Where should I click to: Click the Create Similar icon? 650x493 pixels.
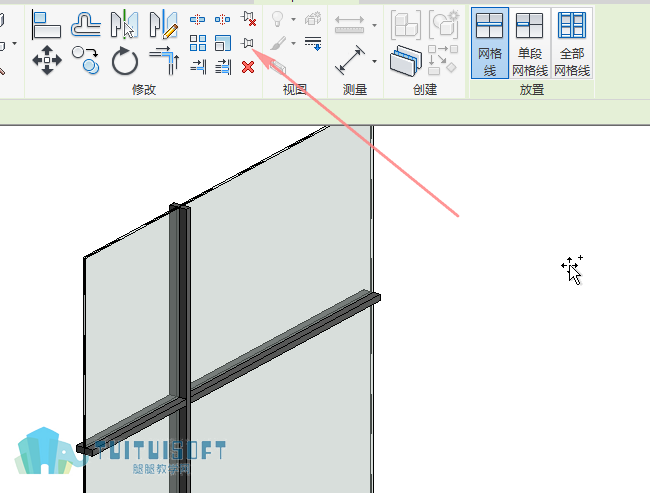click(x=443, y=61)
